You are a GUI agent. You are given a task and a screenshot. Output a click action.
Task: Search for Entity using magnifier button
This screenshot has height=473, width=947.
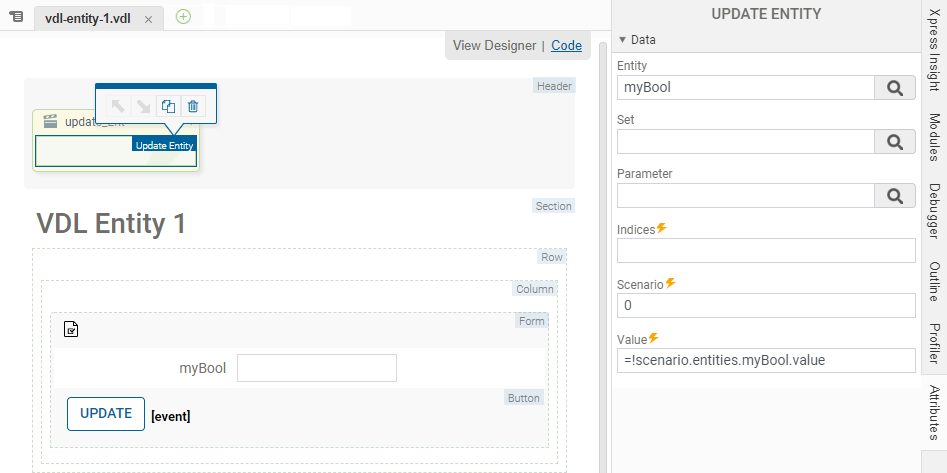[x=895, y=88]
